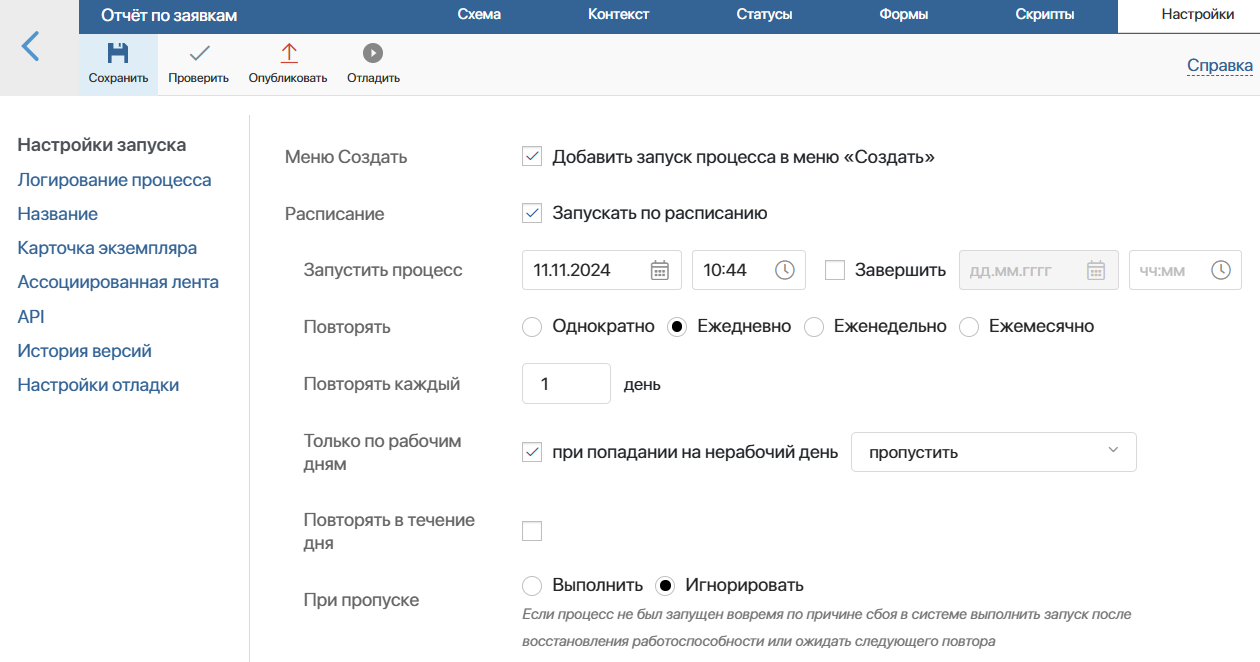
Task: Open Логирование процесса section
Action: coord(114,180)
